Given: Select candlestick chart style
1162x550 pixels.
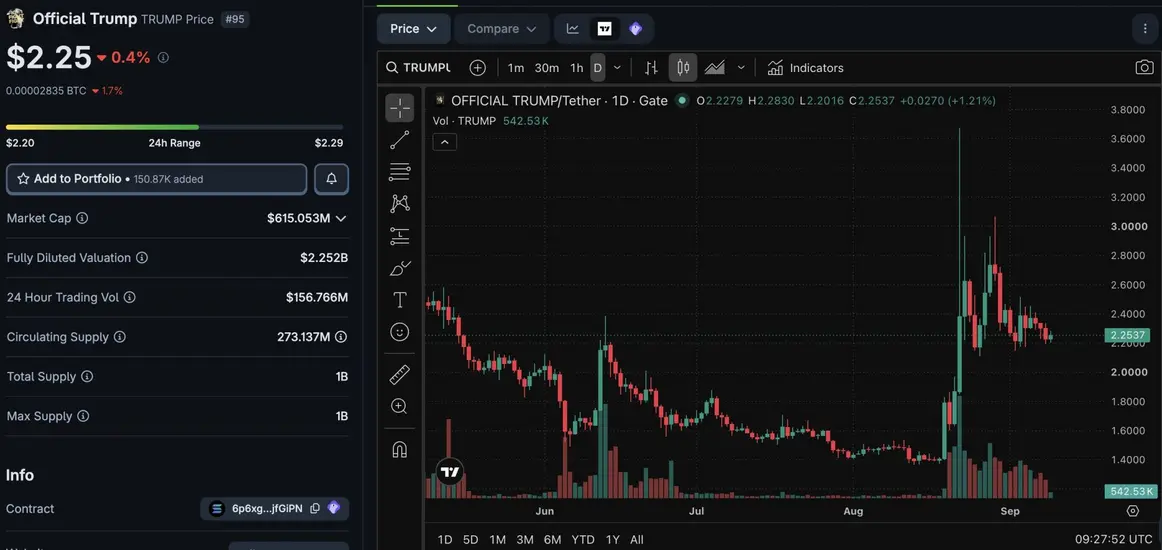Looking at the screenshot, I should coord(683,67).
